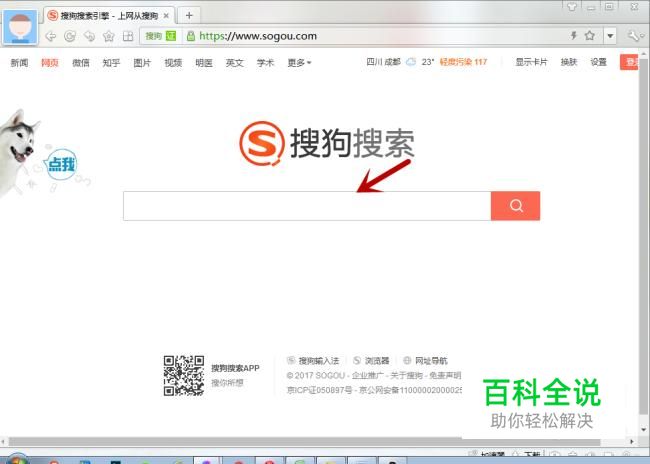Click the lightning speed-mode icon
This screenshot has height=464, width=650.
(x=574, y=36)
